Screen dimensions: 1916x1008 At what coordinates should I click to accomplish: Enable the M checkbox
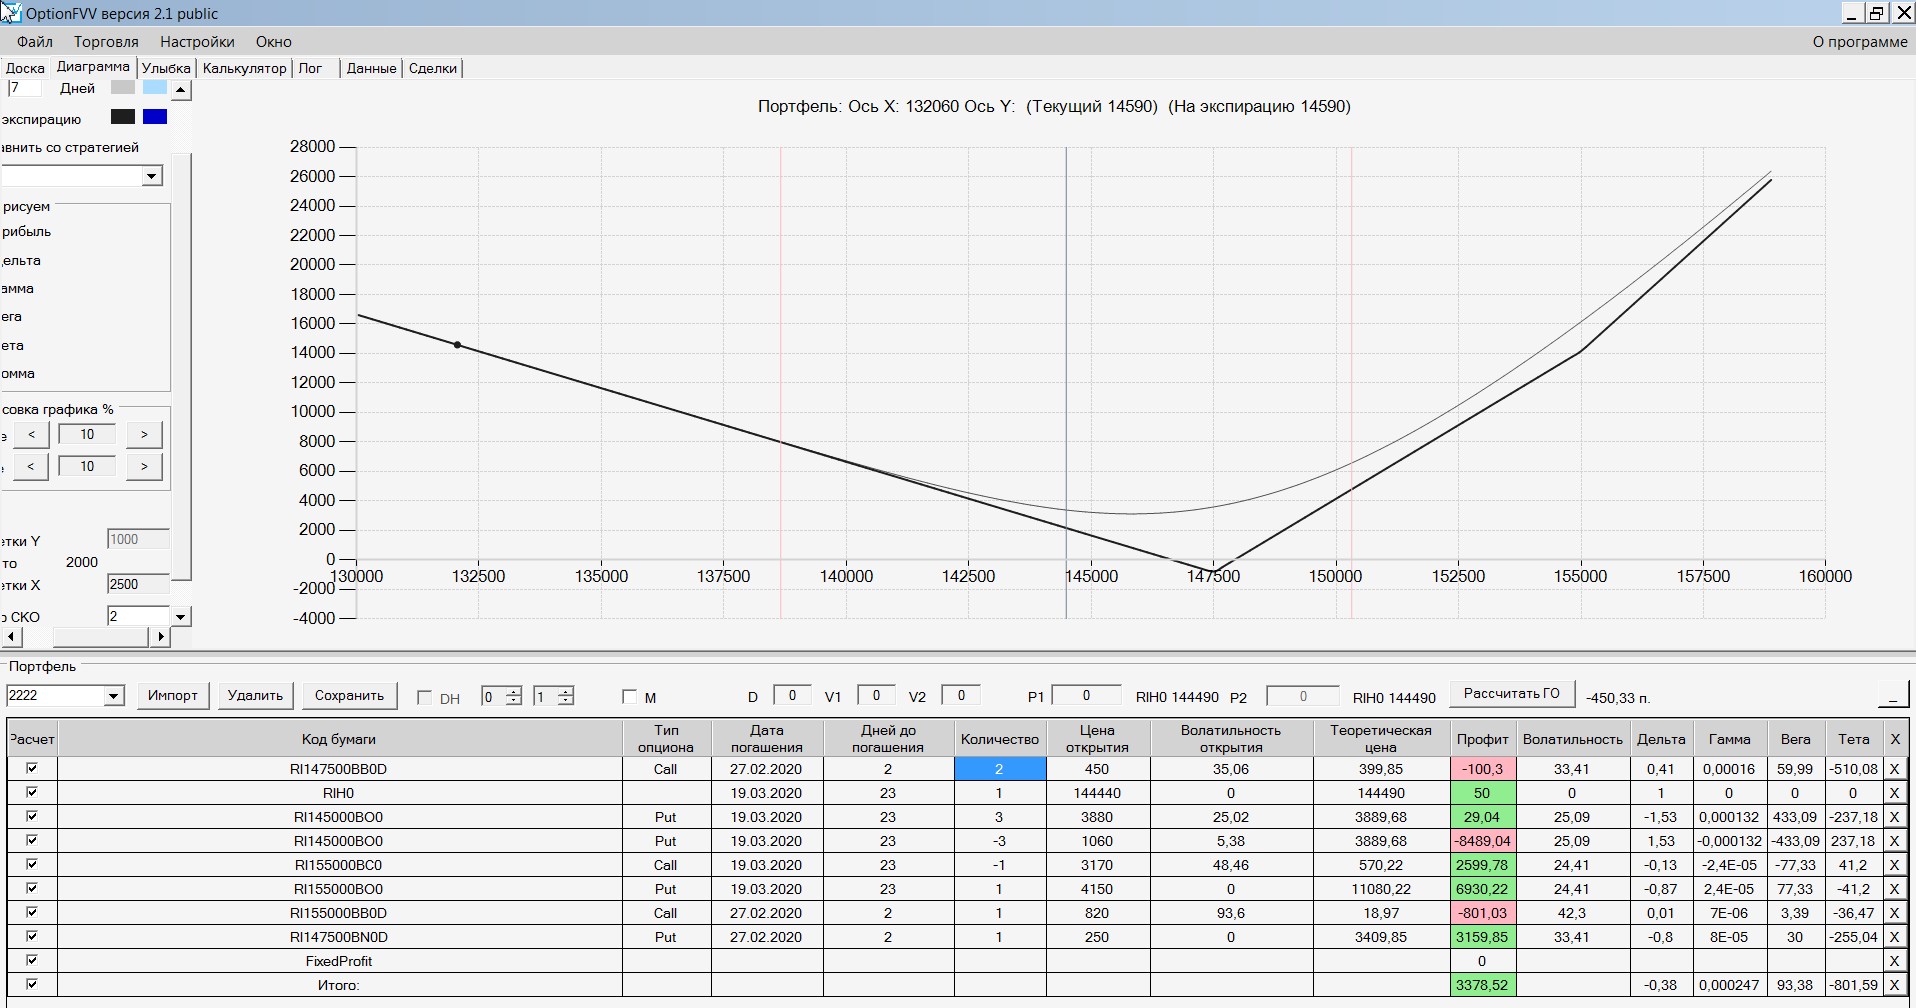(x=629, y=697)
